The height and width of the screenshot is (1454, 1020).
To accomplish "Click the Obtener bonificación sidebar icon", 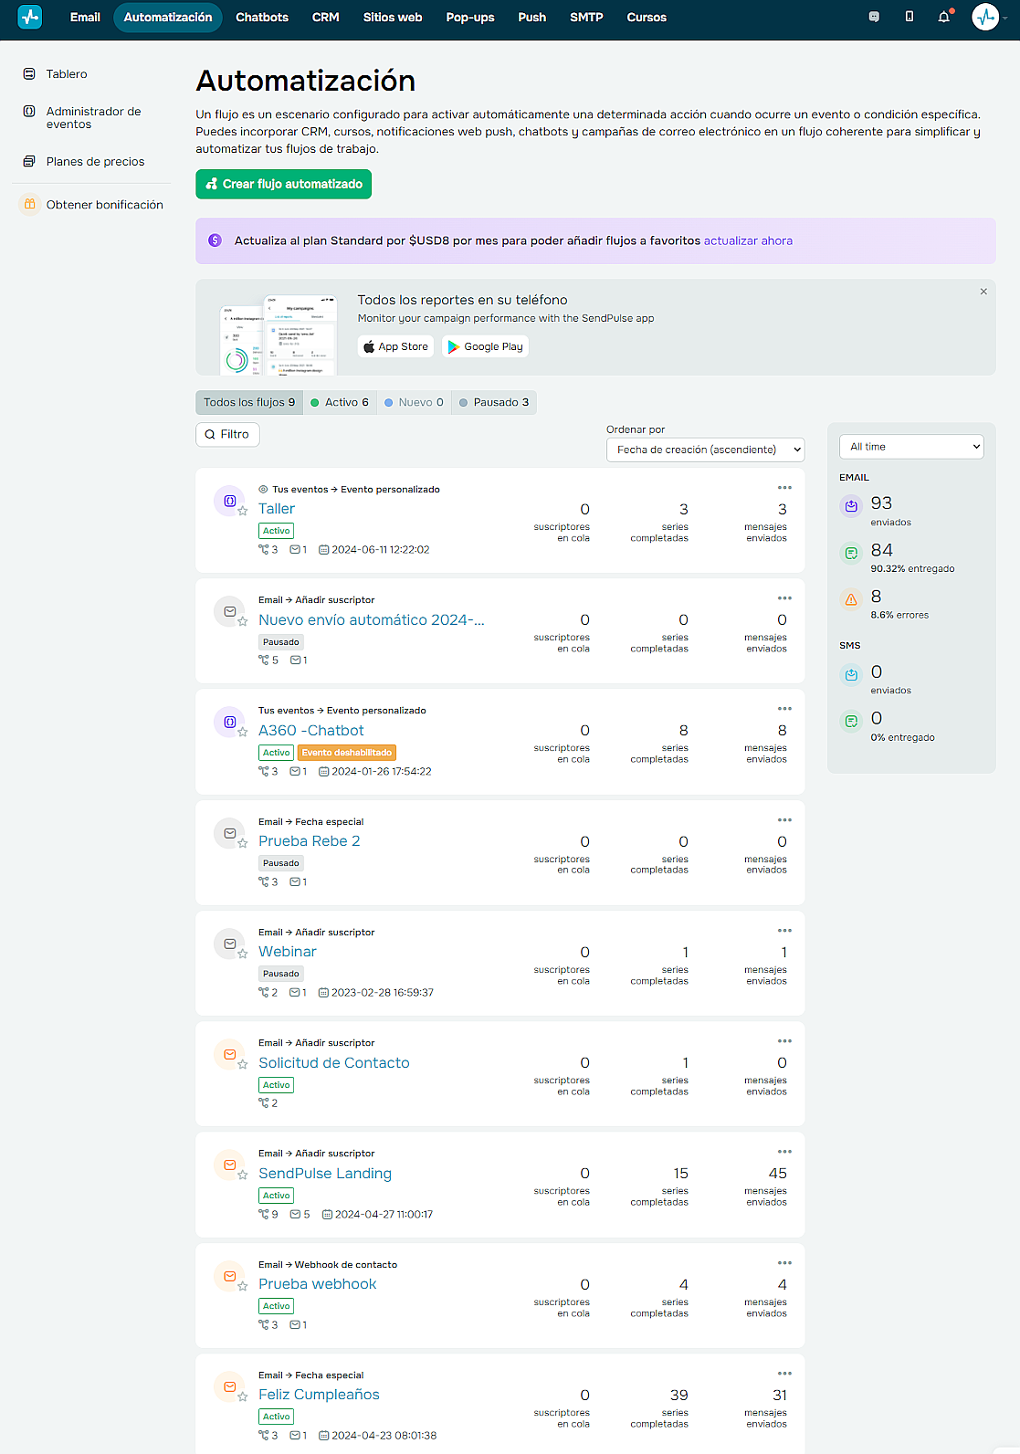I will (29, 204).
